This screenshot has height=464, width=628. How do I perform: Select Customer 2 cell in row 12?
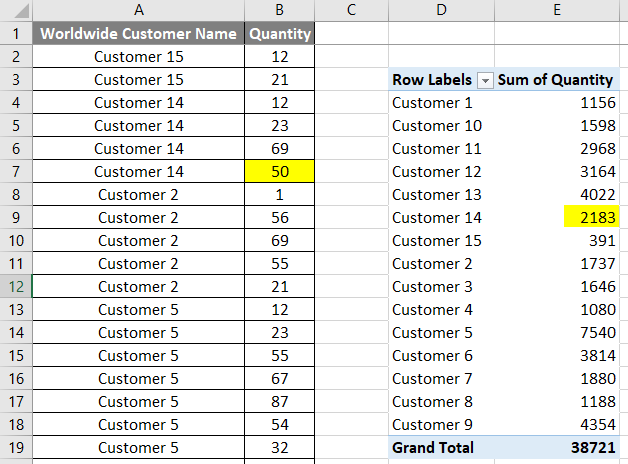(x=139, y=287)
